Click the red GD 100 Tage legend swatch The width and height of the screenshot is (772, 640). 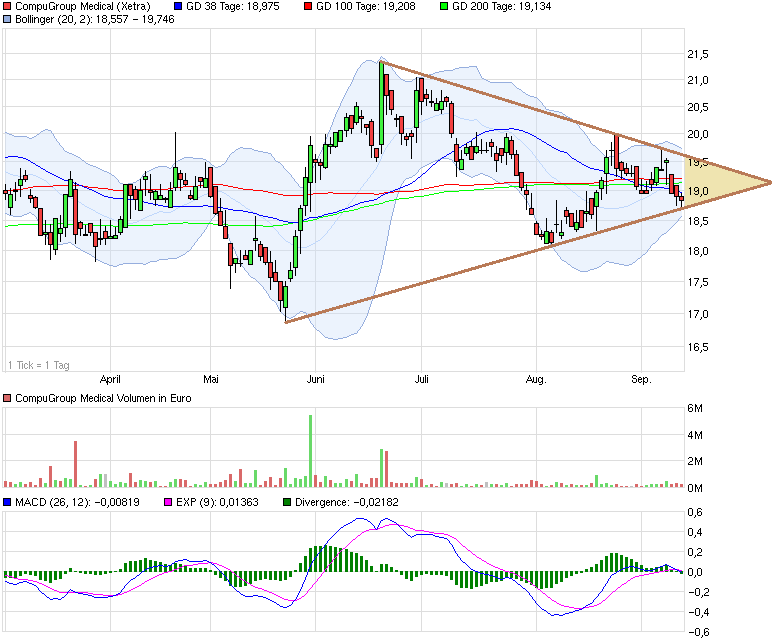[308, 6]
